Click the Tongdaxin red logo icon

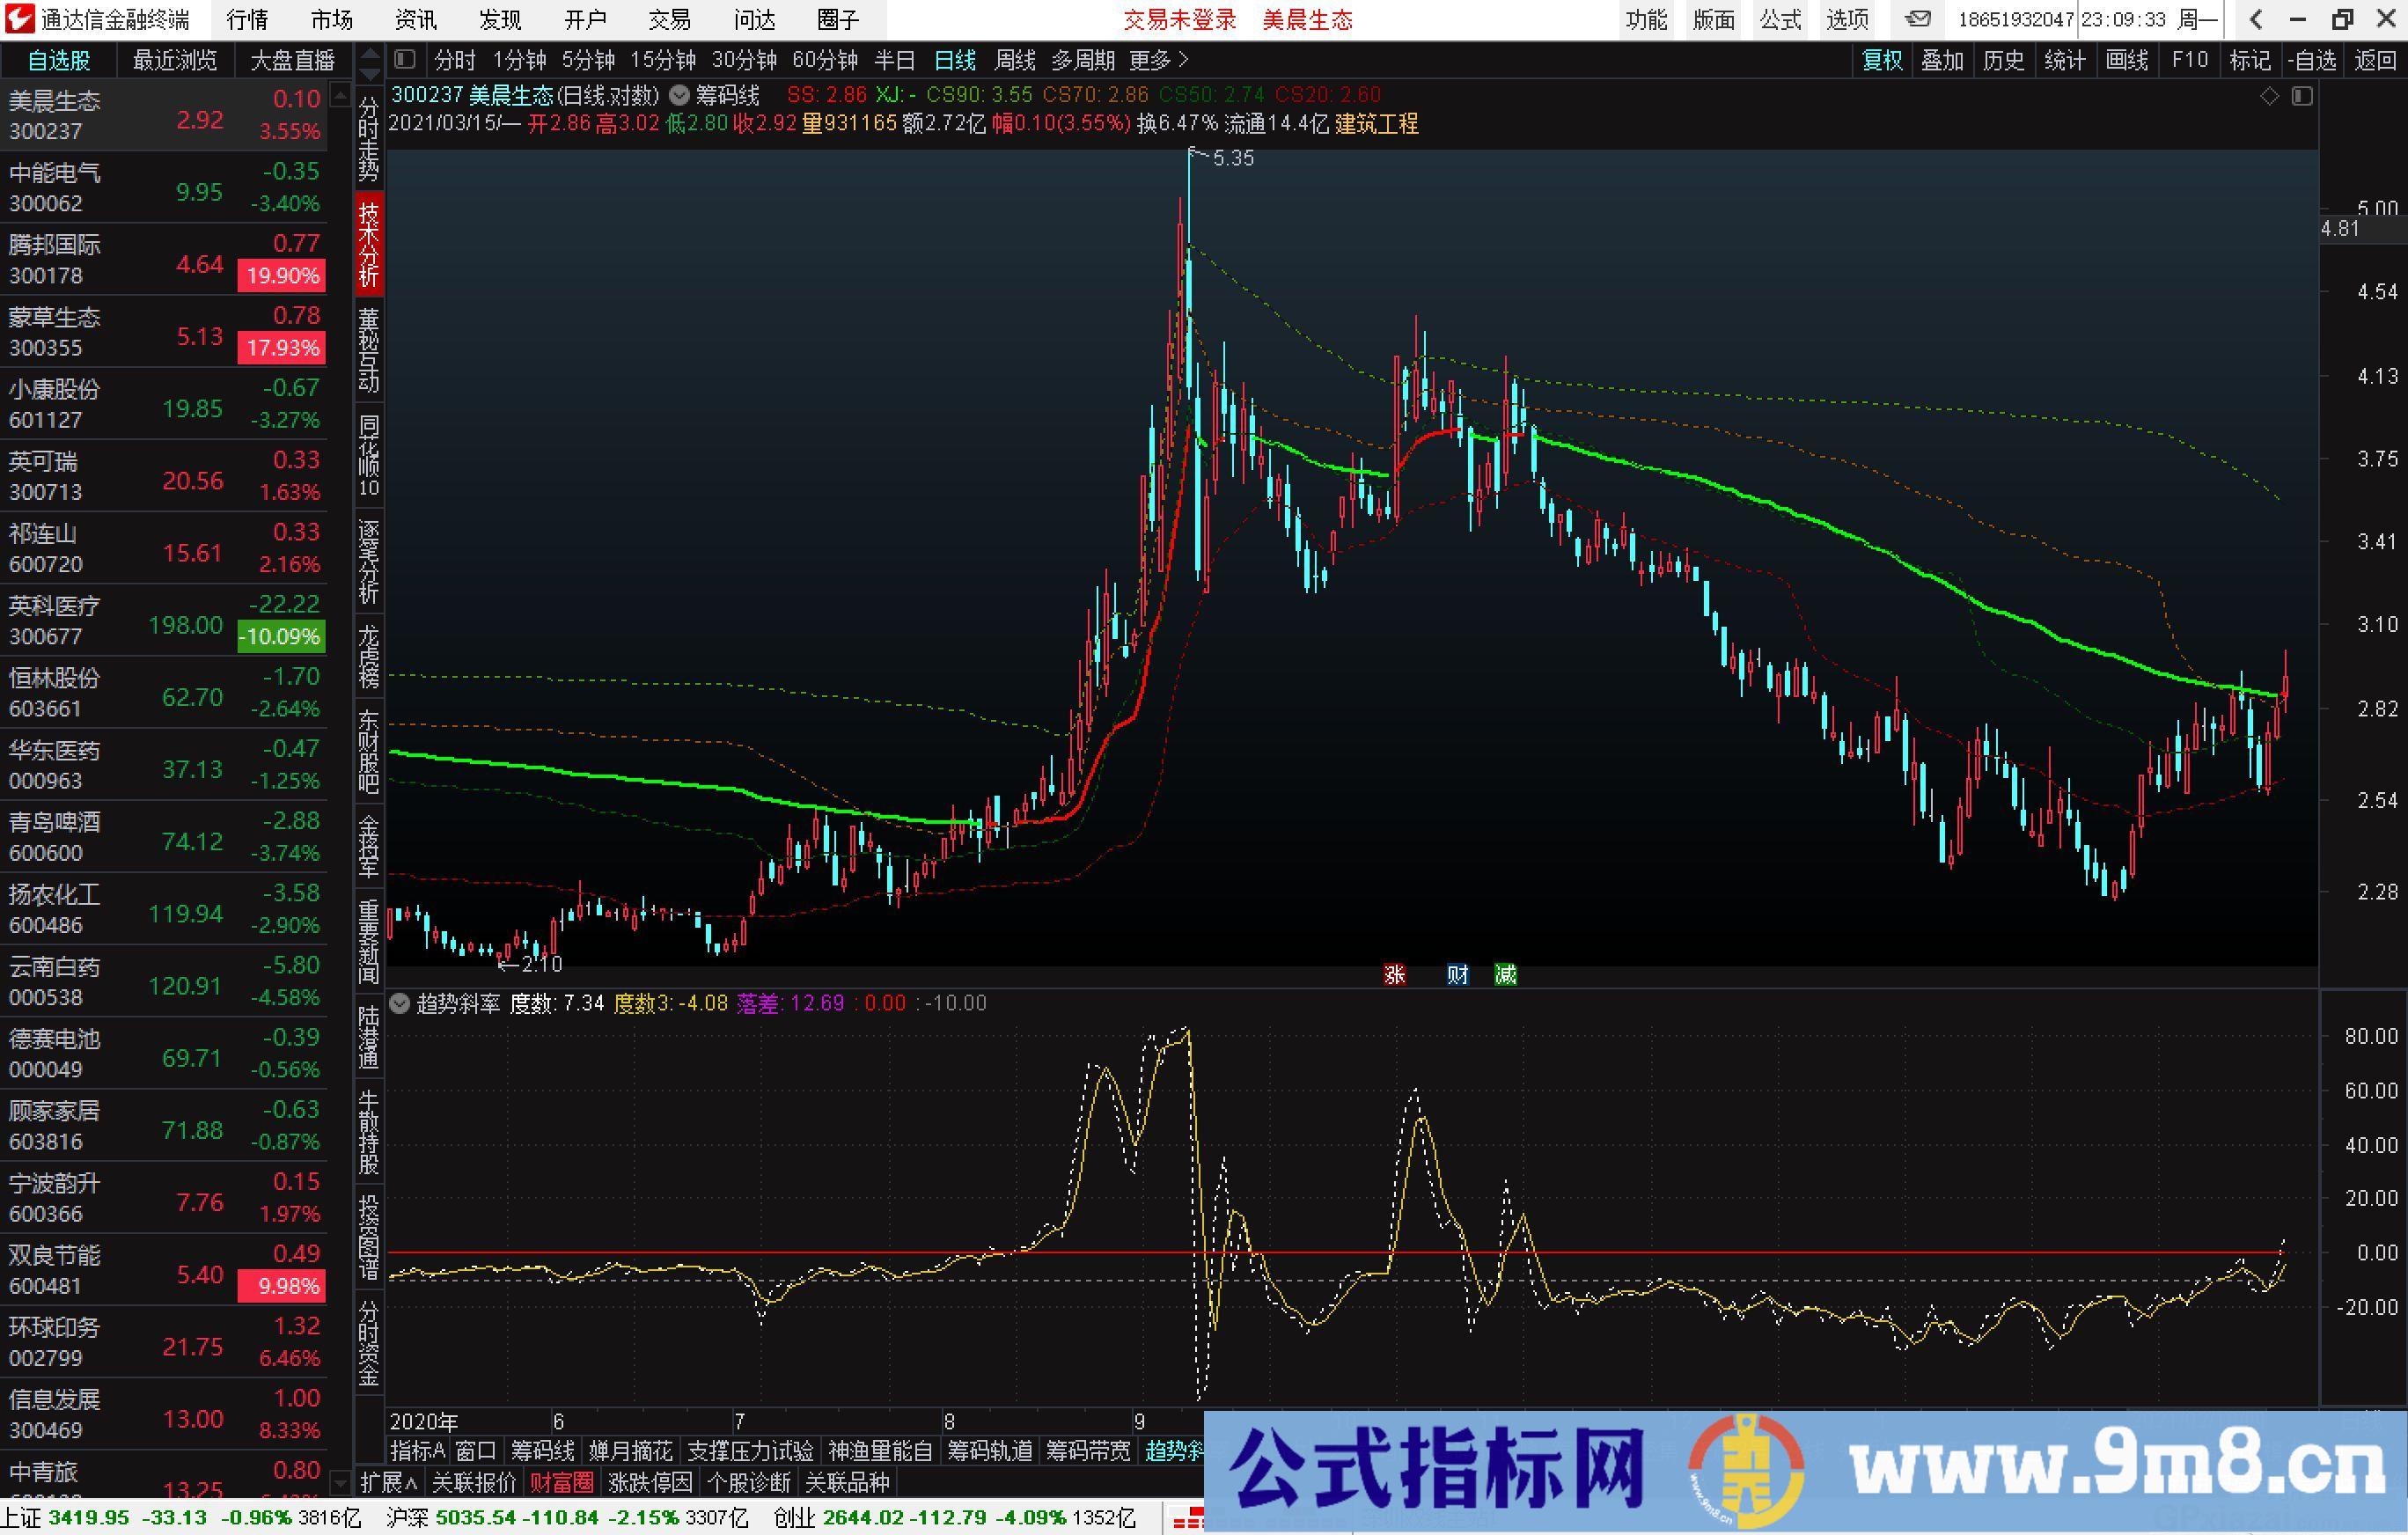(19, 19)
